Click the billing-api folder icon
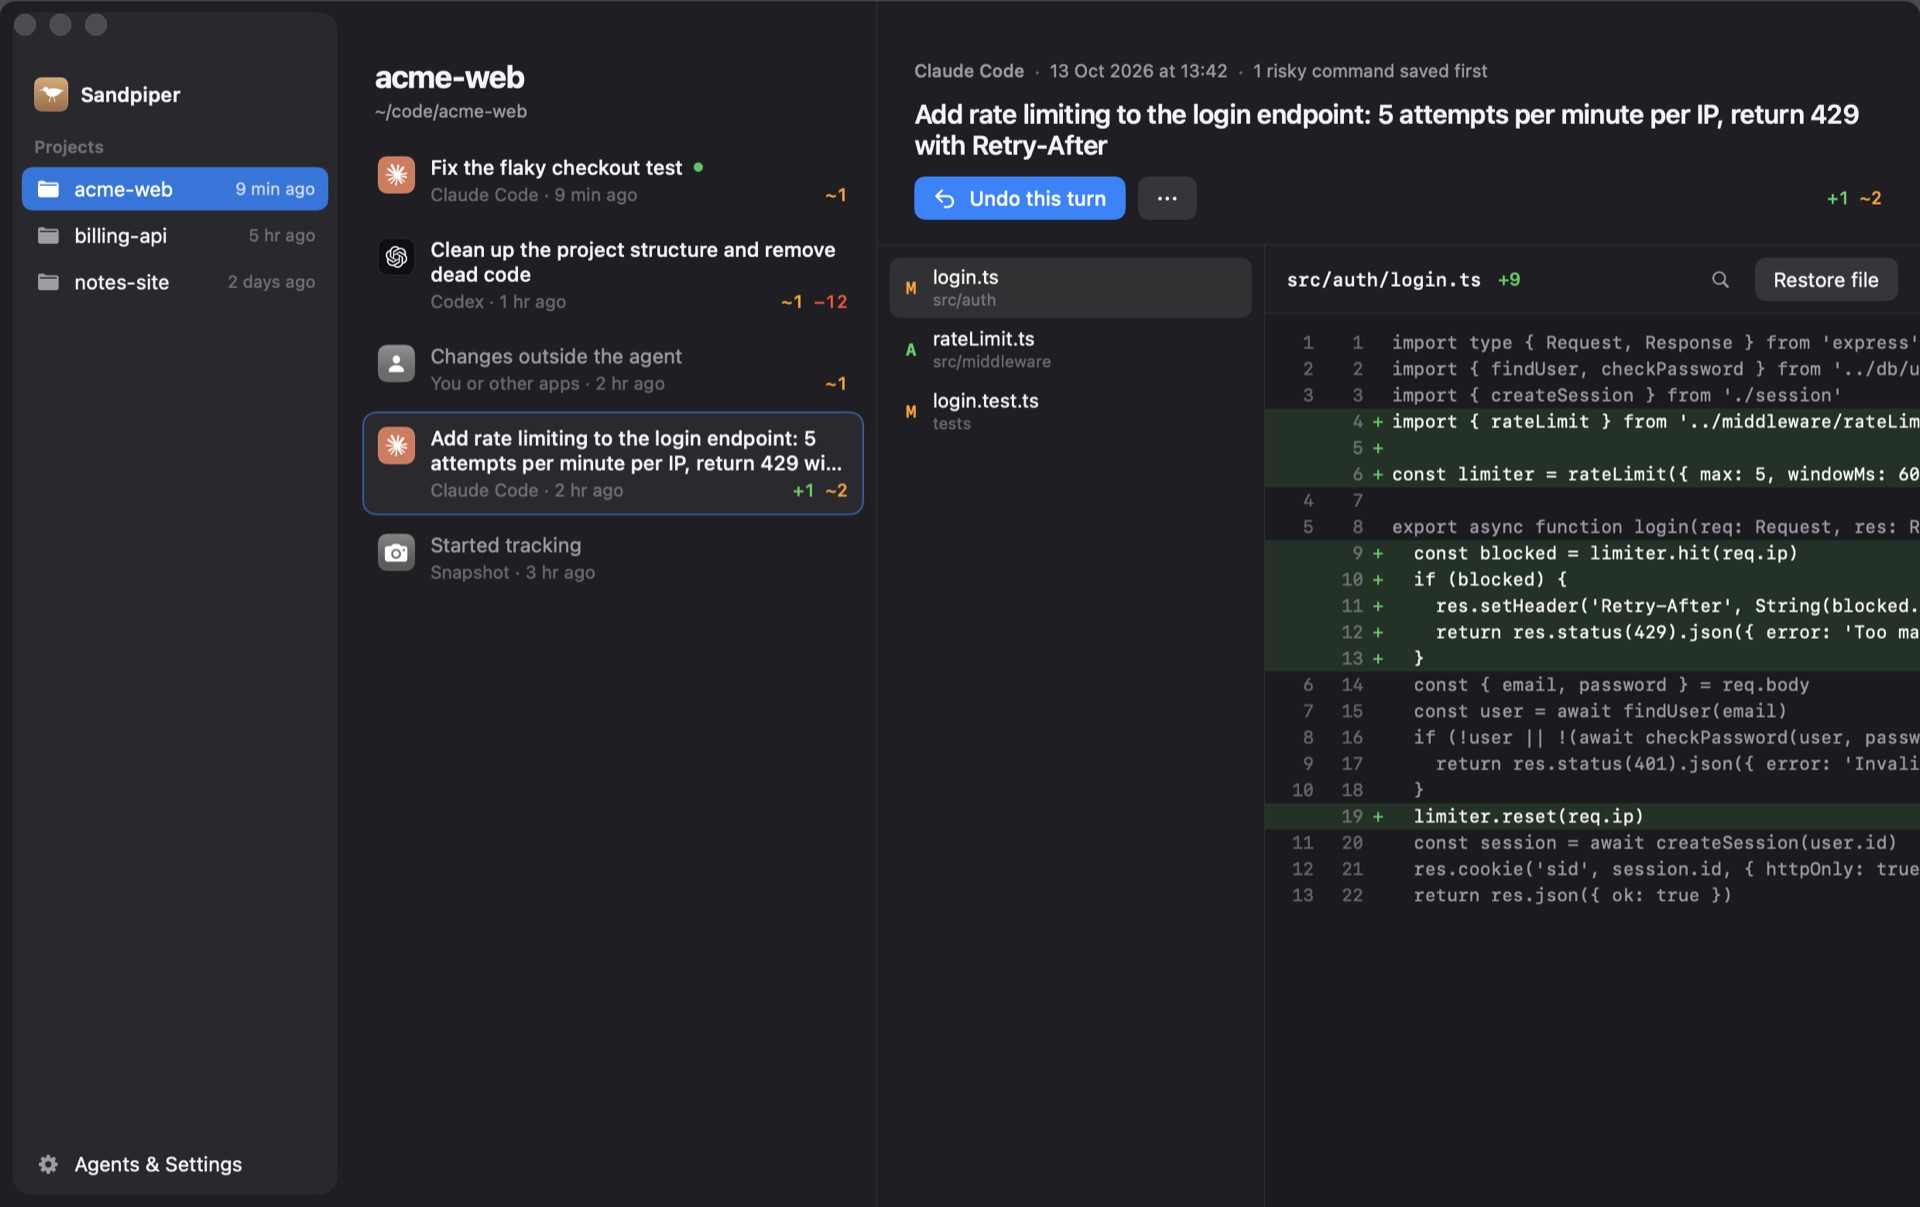 tap(48, 235)
